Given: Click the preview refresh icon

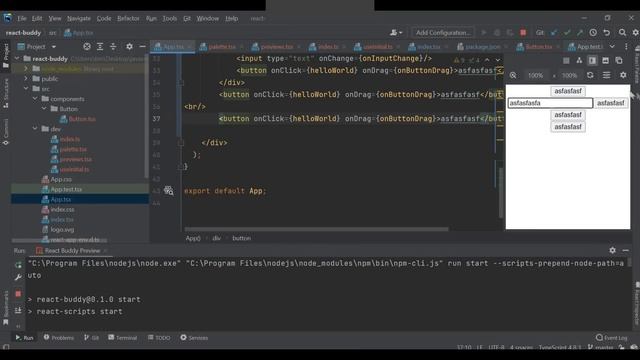Looking at the screenshot, I should click(x=590, y=75).
